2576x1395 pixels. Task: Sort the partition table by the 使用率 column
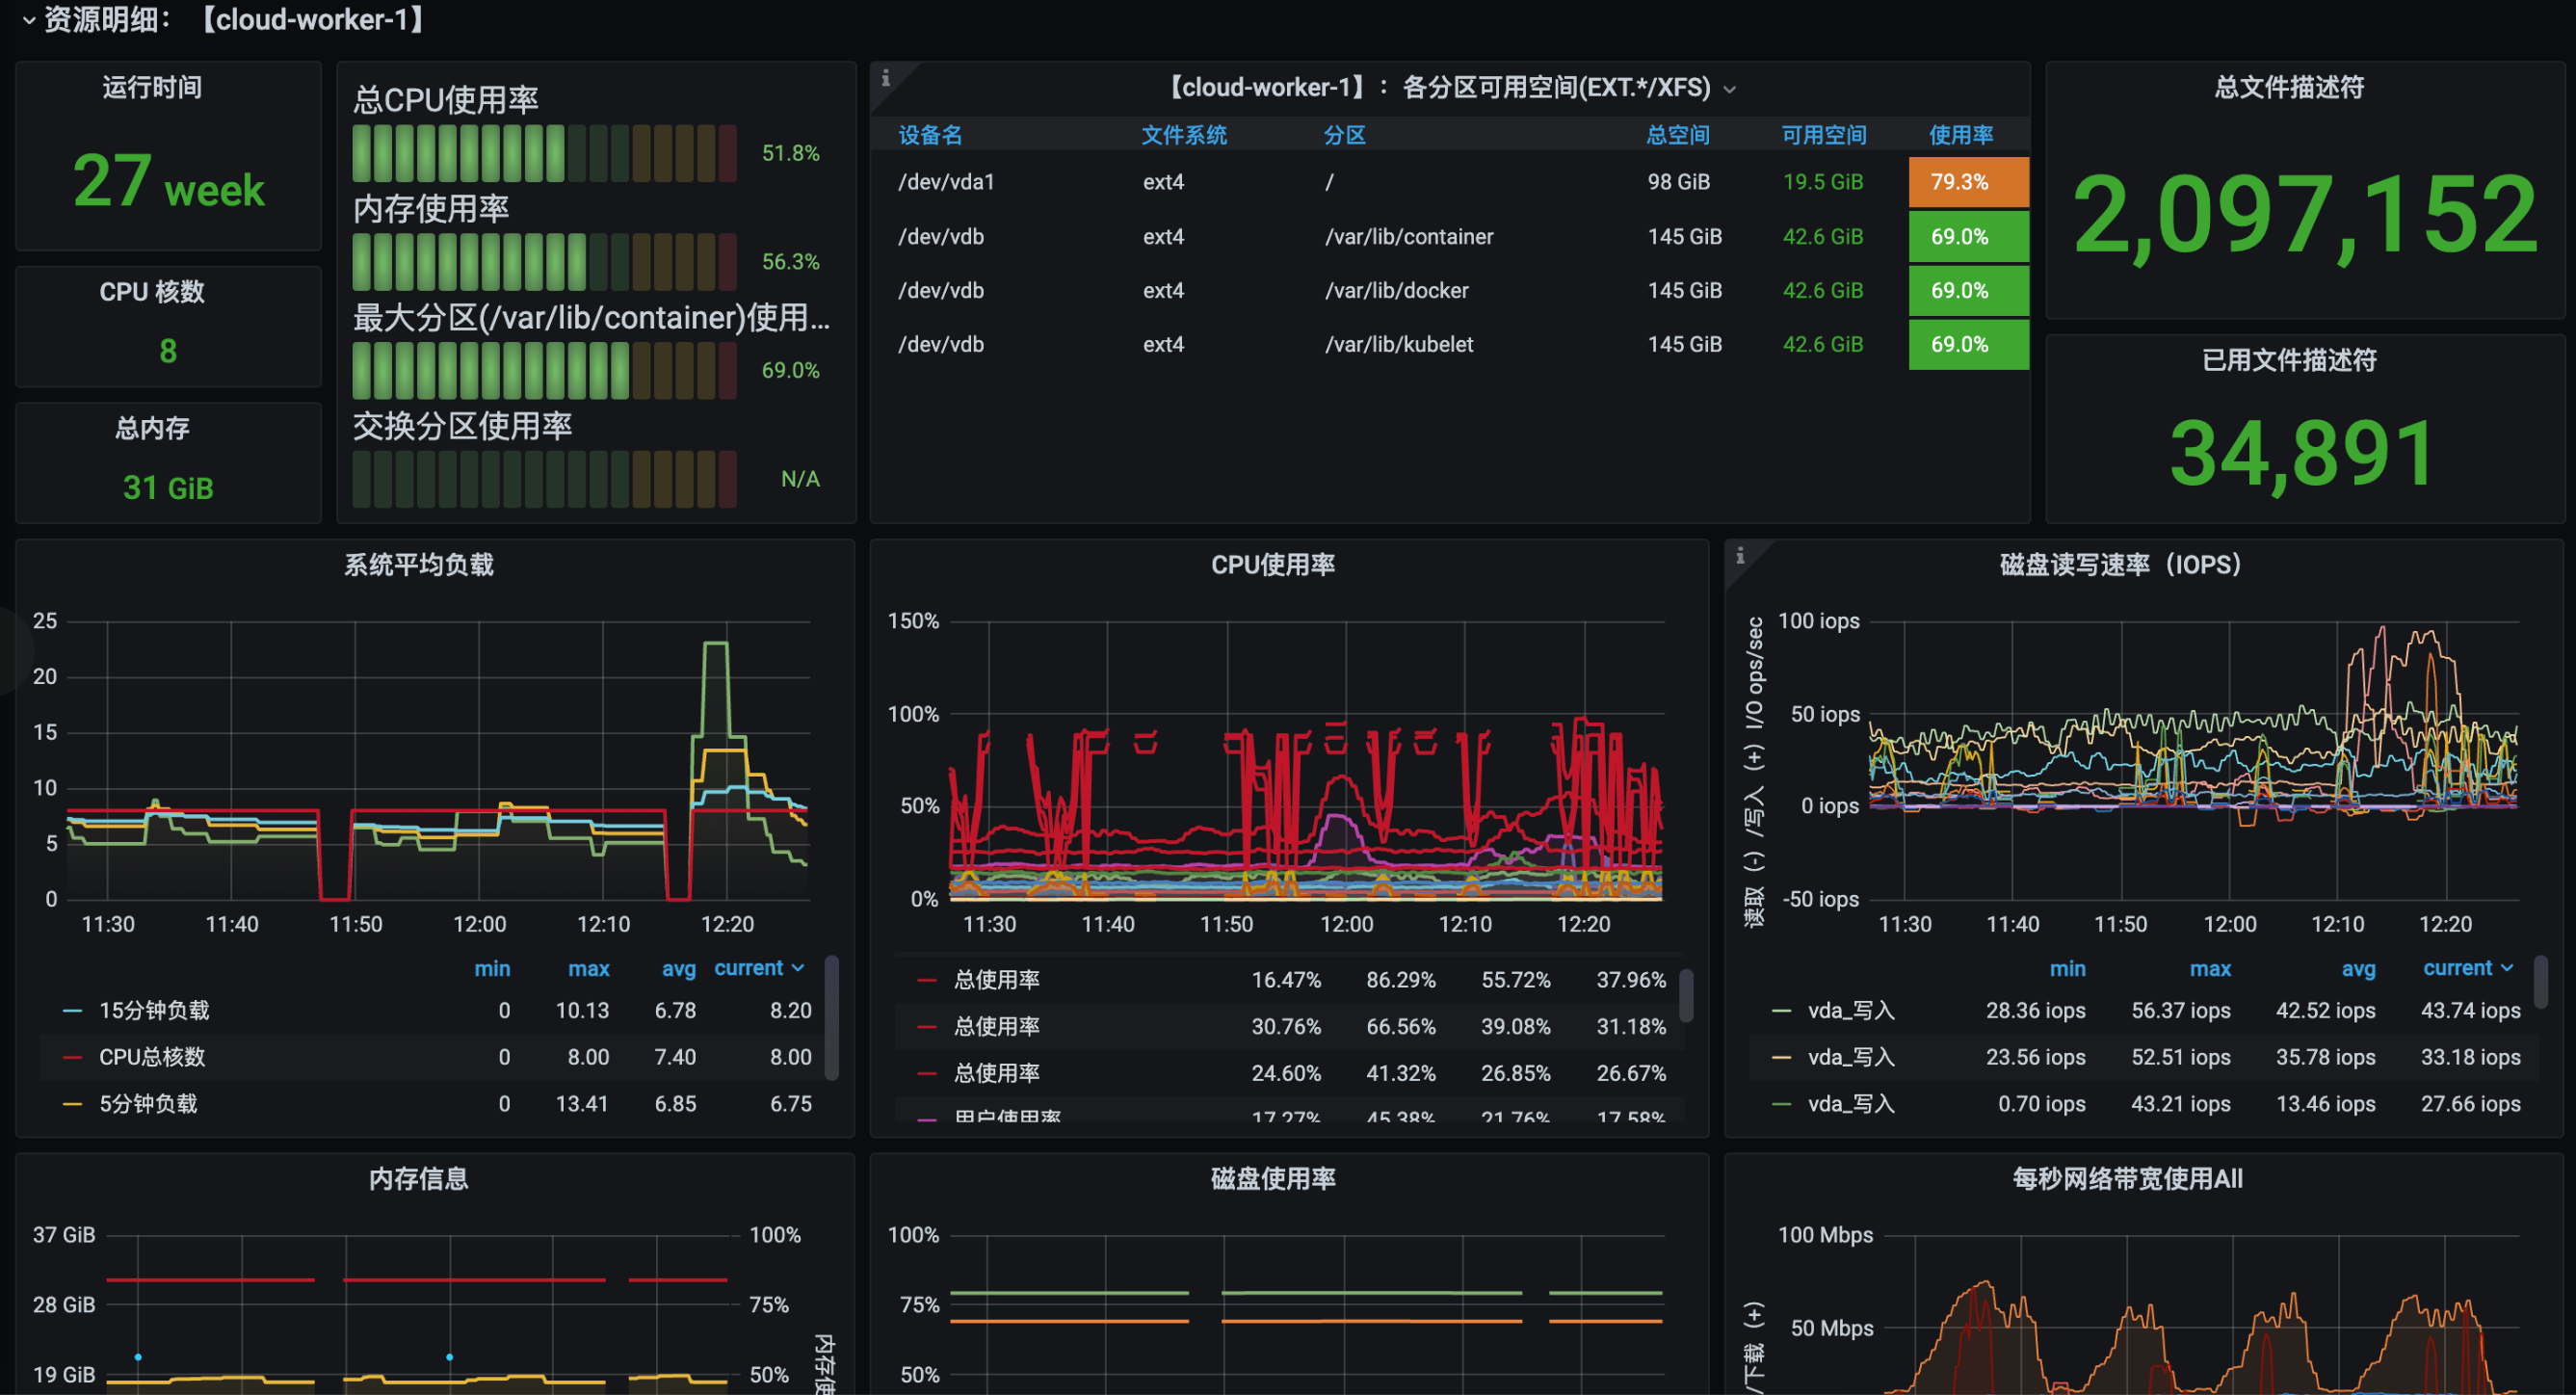point(1960,135)
